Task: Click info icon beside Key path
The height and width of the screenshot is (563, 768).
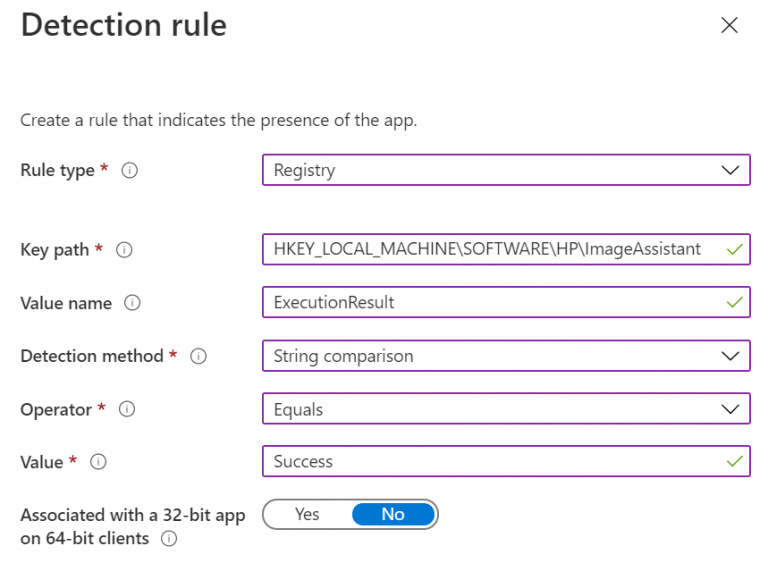Action: point(124,250)
